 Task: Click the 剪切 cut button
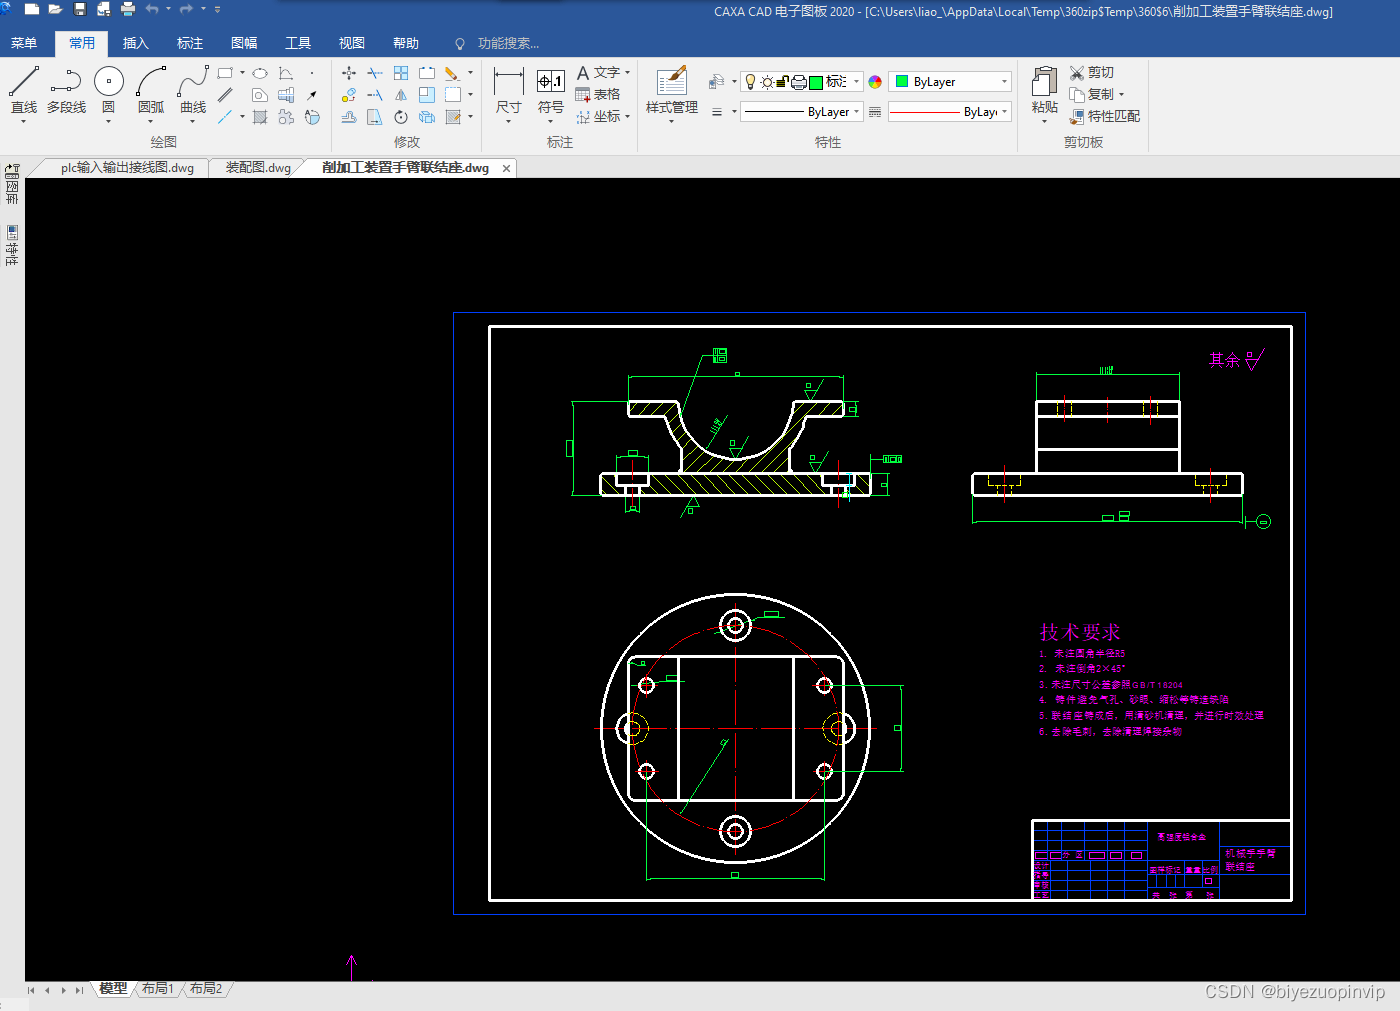pos(1092,72)
